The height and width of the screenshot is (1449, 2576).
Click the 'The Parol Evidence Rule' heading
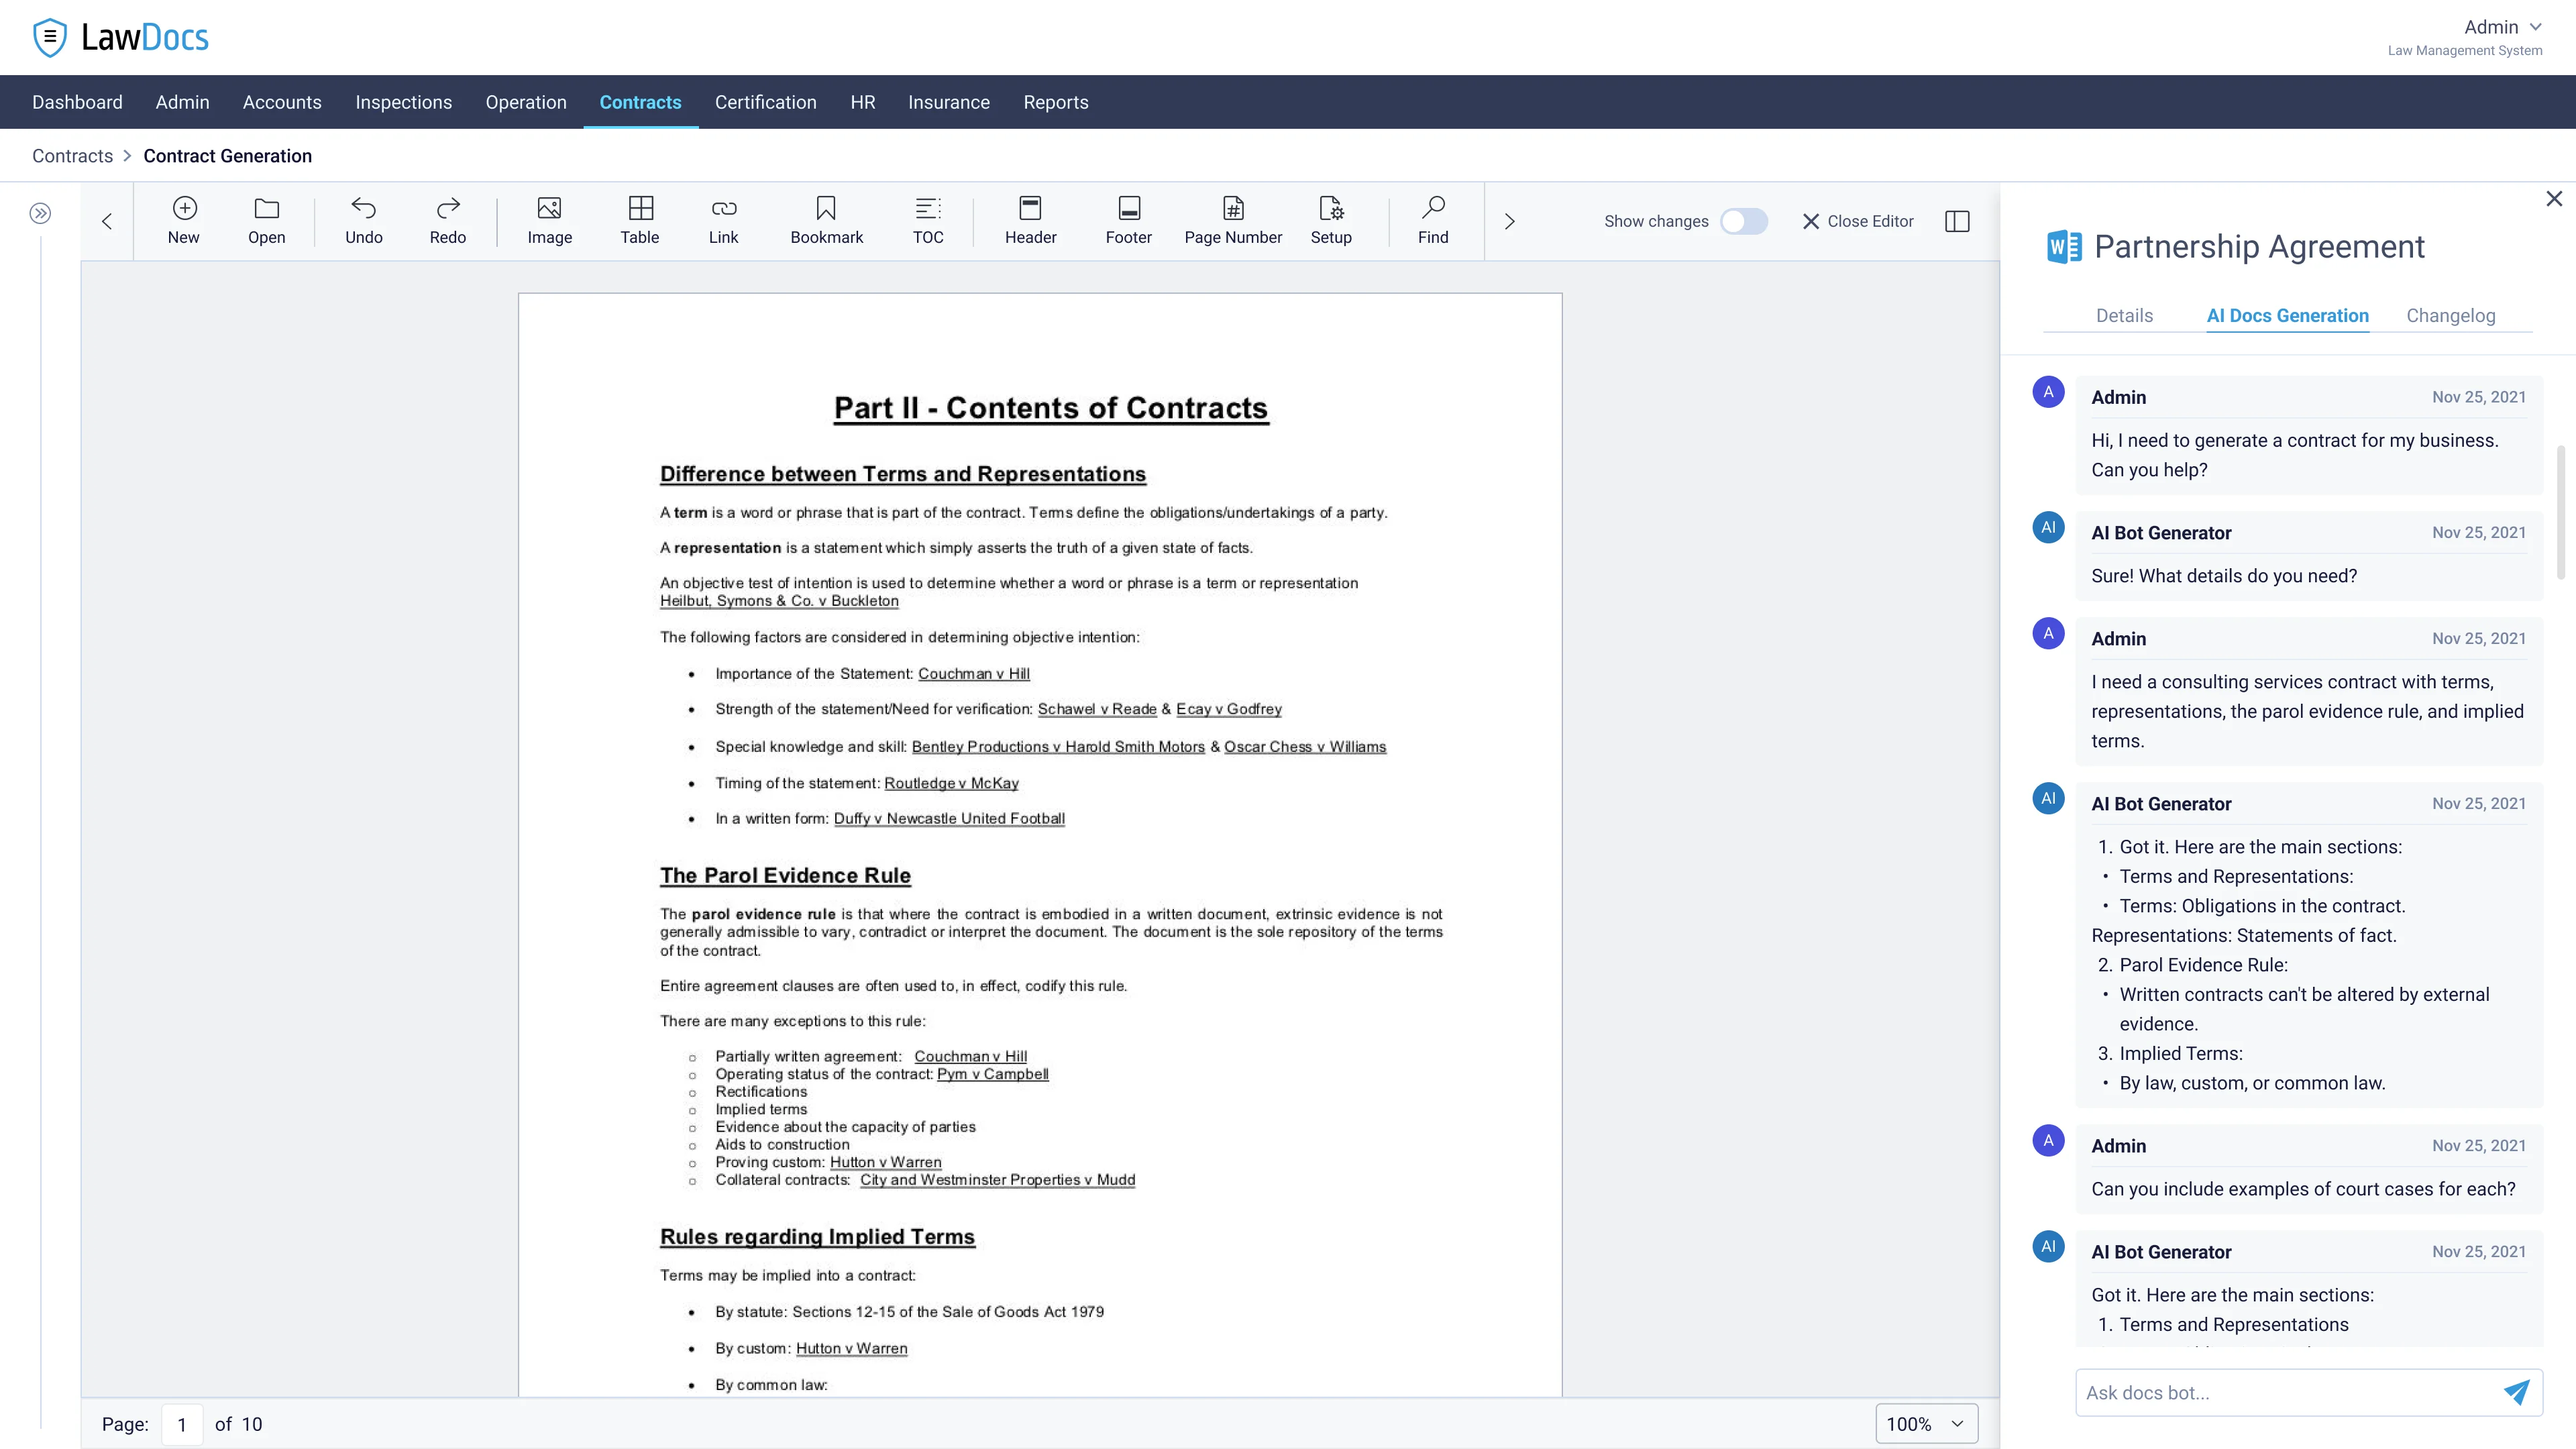click(785, 875)
